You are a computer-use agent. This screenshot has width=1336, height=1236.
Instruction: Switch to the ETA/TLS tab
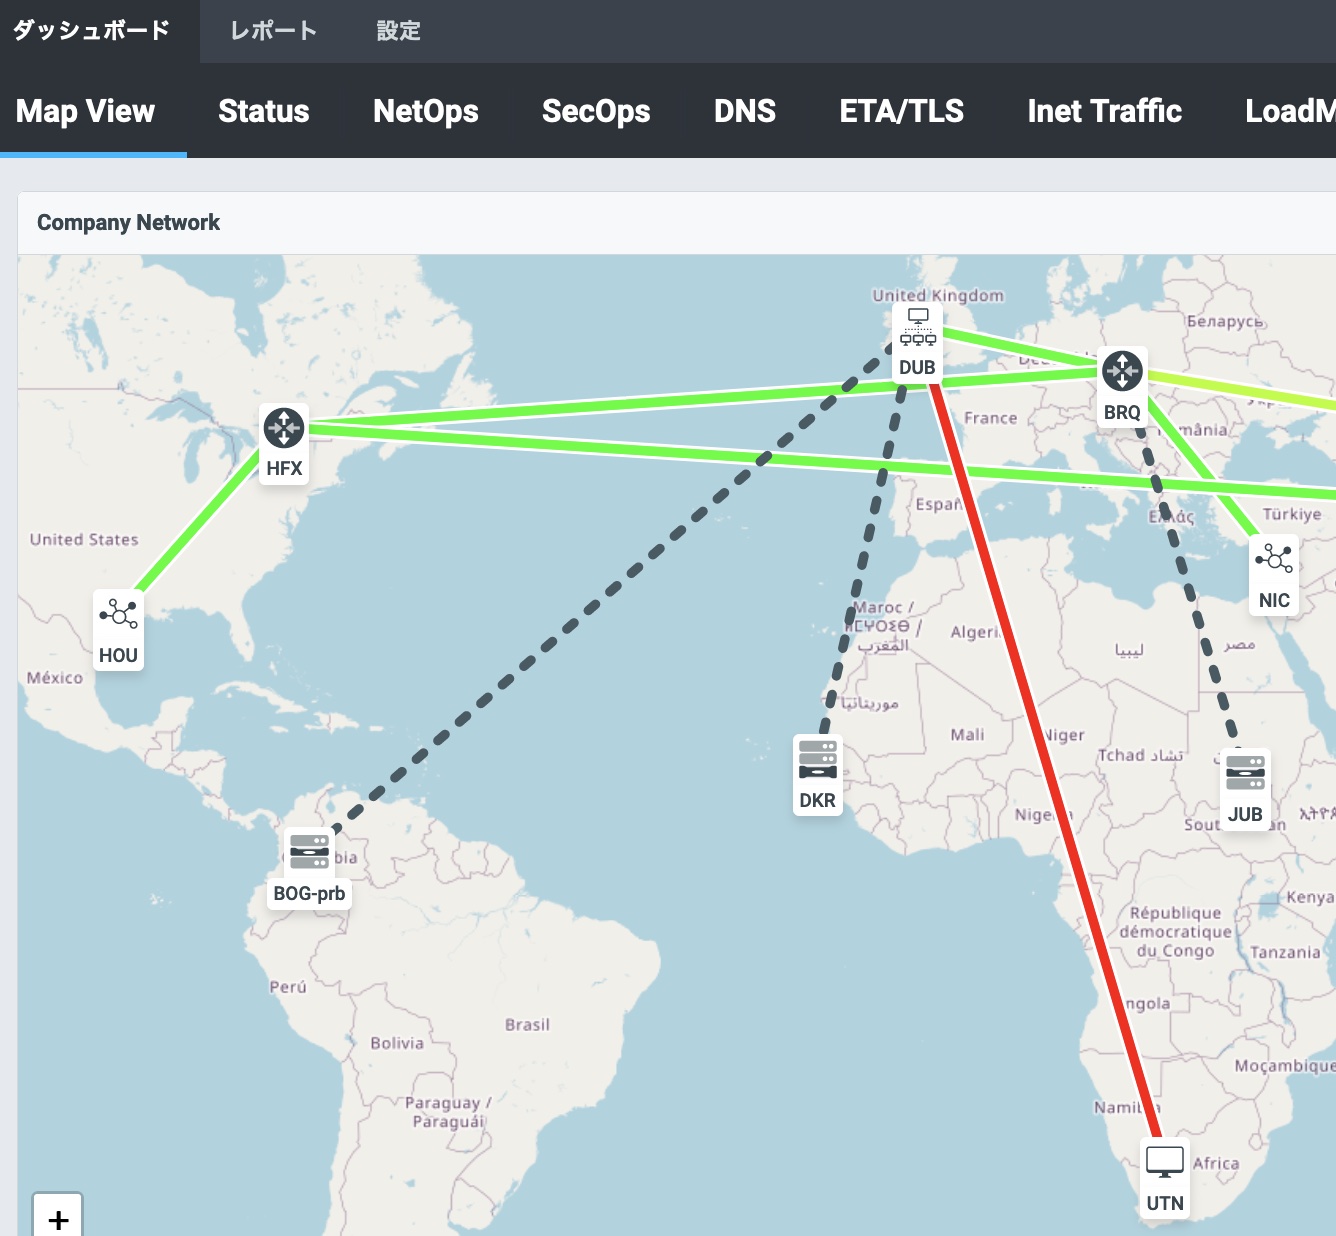point(902,111)
